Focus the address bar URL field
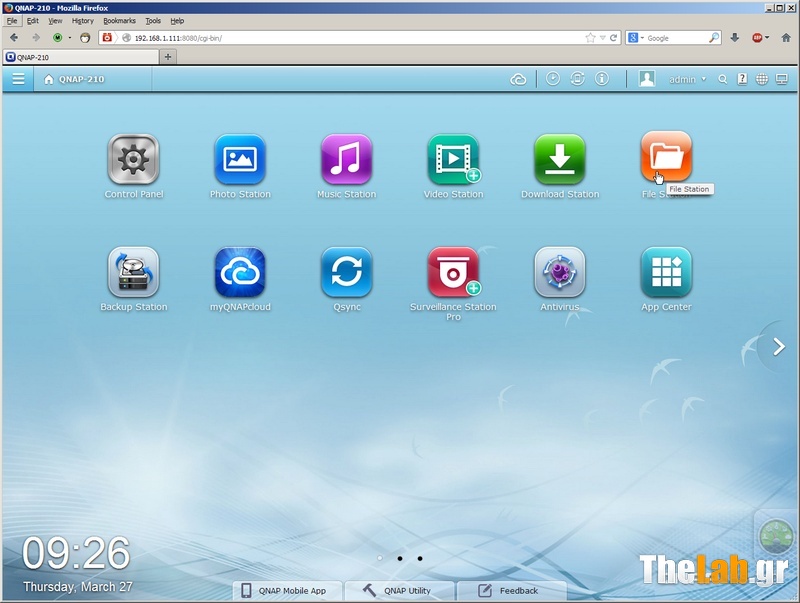 click(x=357, y=38)
